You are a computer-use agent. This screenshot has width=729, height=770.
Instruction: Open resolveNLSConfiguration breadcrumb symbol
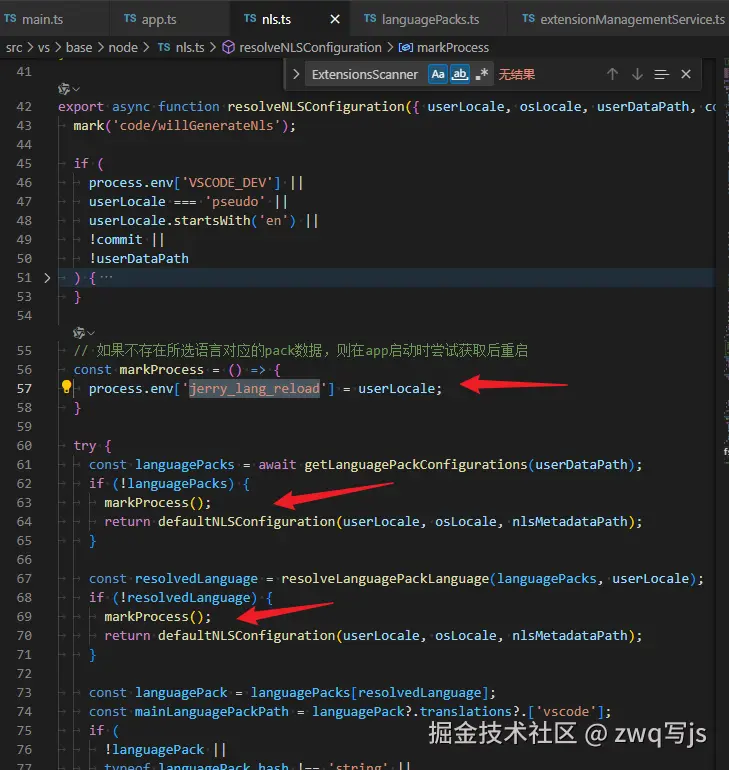tap(302, 48)
